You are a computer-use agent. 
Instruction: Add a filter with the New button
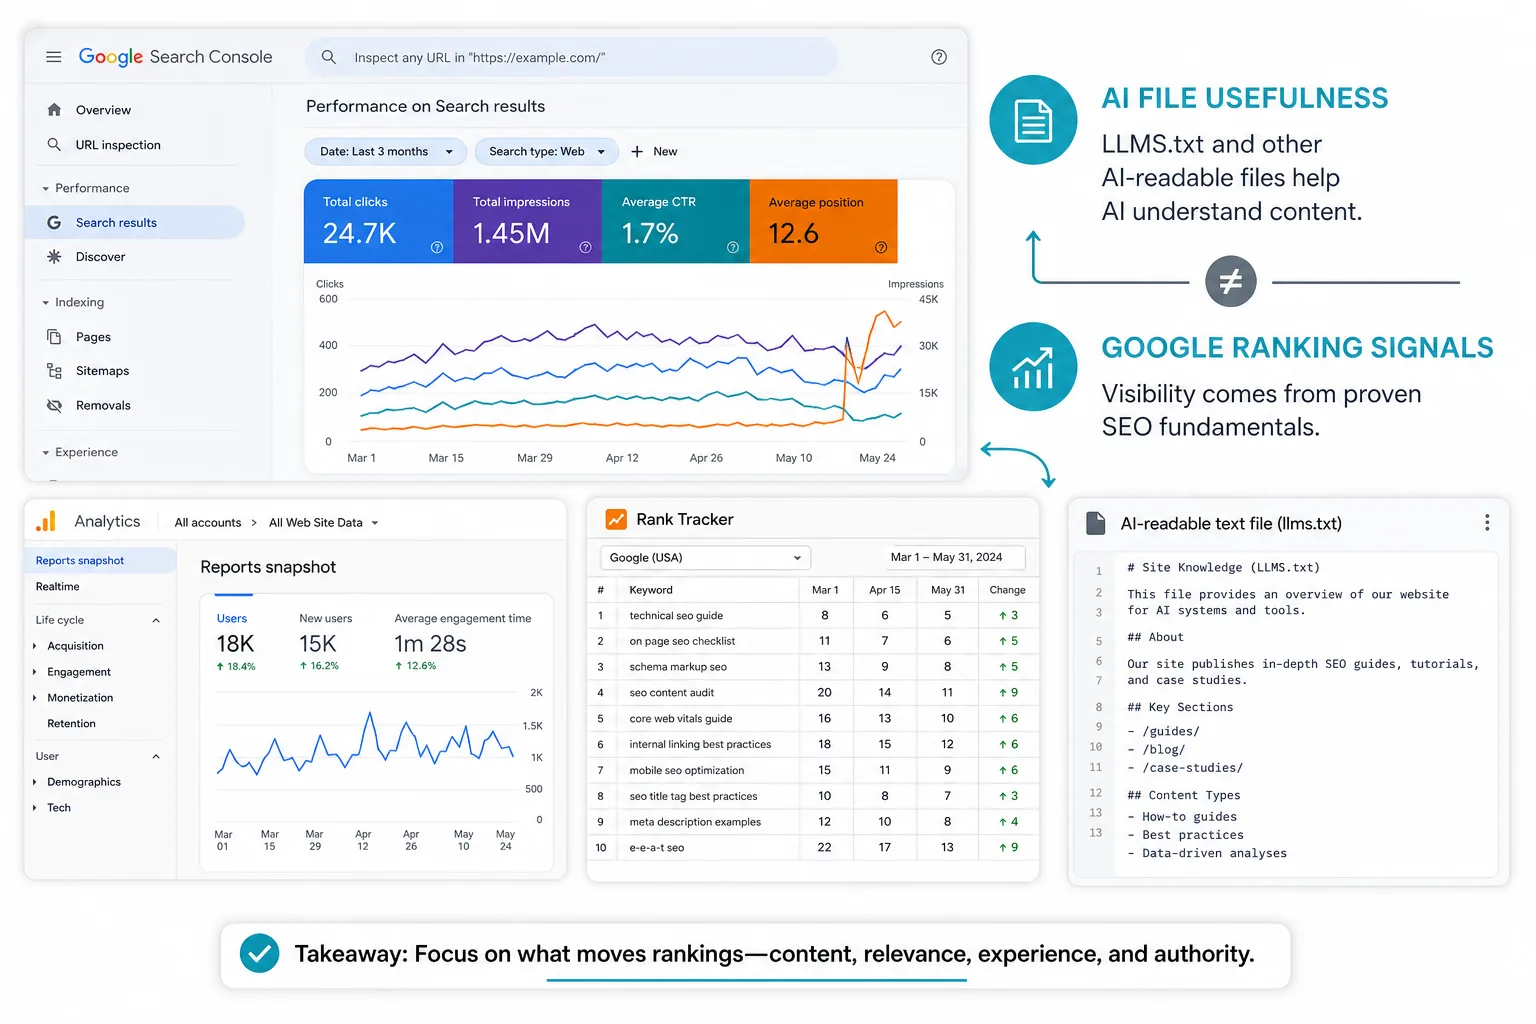654,152
